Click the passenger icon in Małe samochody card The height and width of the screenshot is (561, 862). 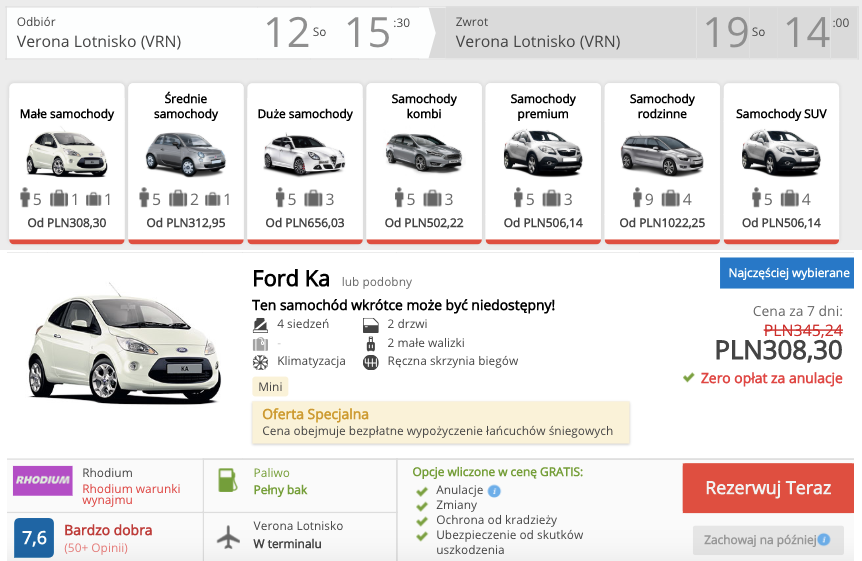click(x=25, y=197)
